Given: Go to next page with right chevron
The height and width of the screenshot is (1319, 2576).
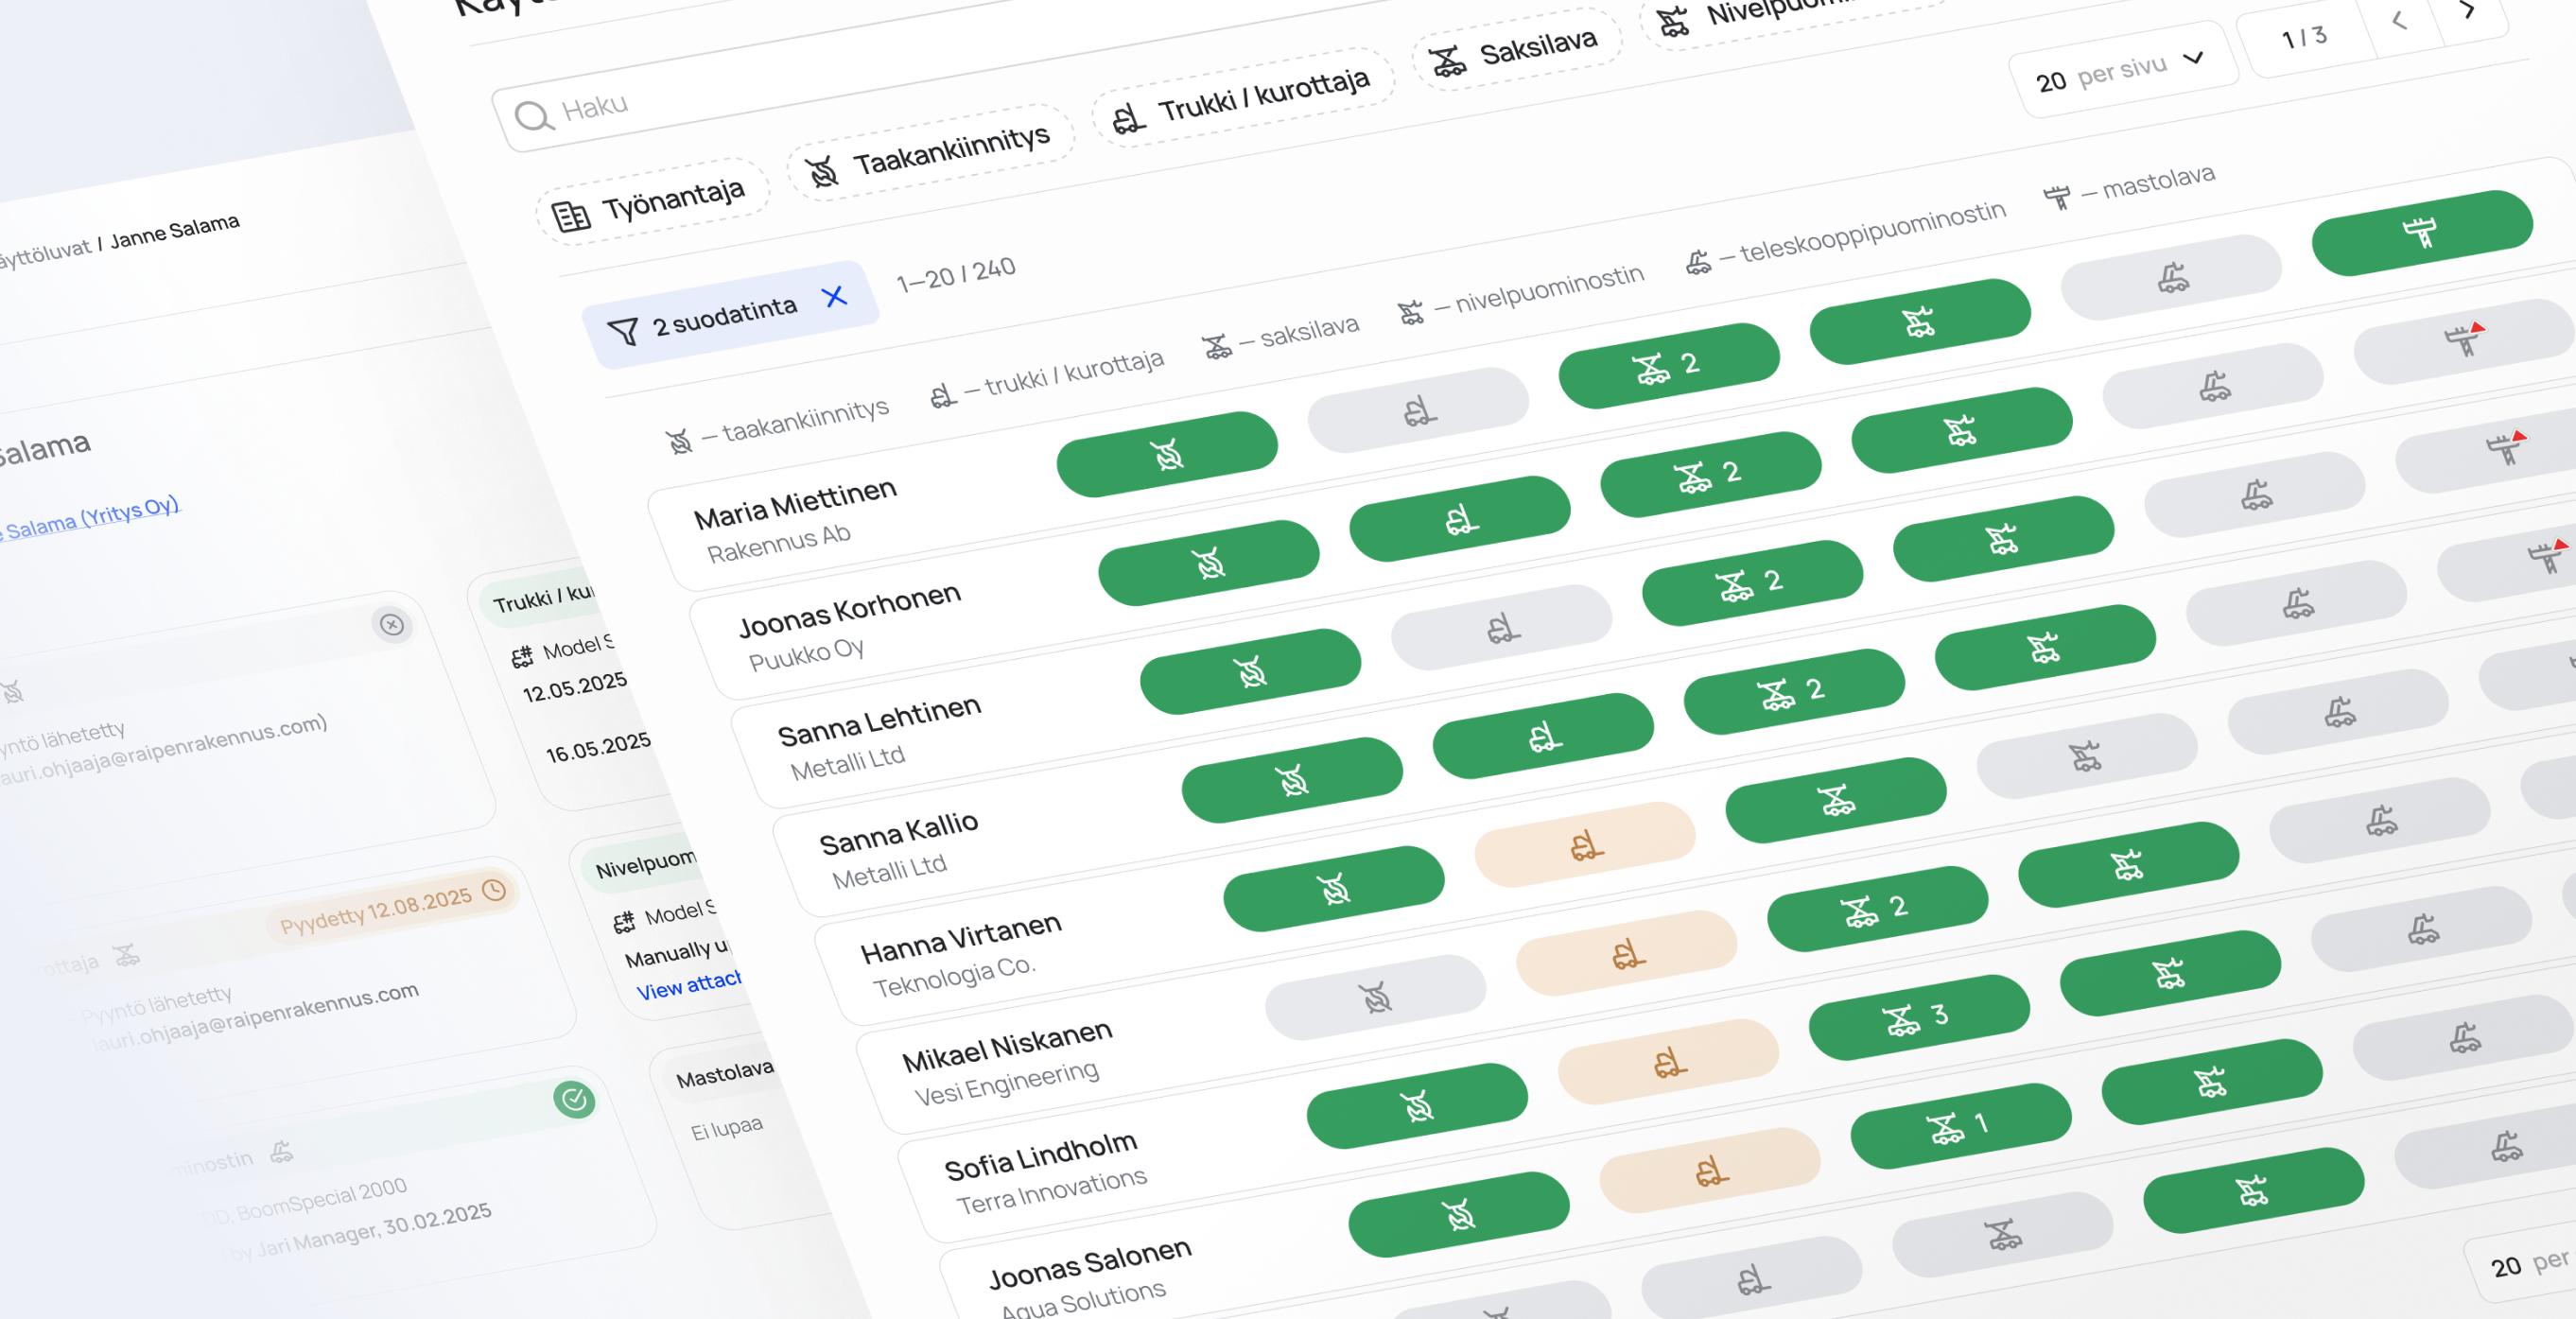Looking at the screenshot, I should tap(2468, 10).
